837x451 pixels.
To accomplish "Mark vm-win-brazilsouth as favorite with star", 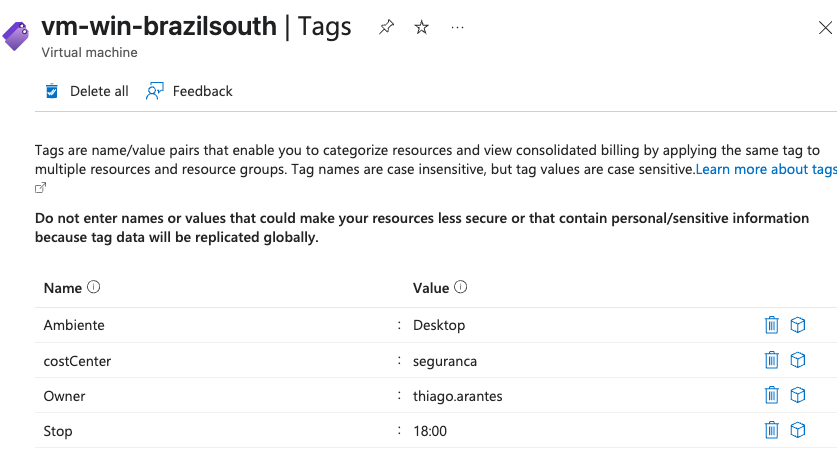I will (x=422, y=27).
